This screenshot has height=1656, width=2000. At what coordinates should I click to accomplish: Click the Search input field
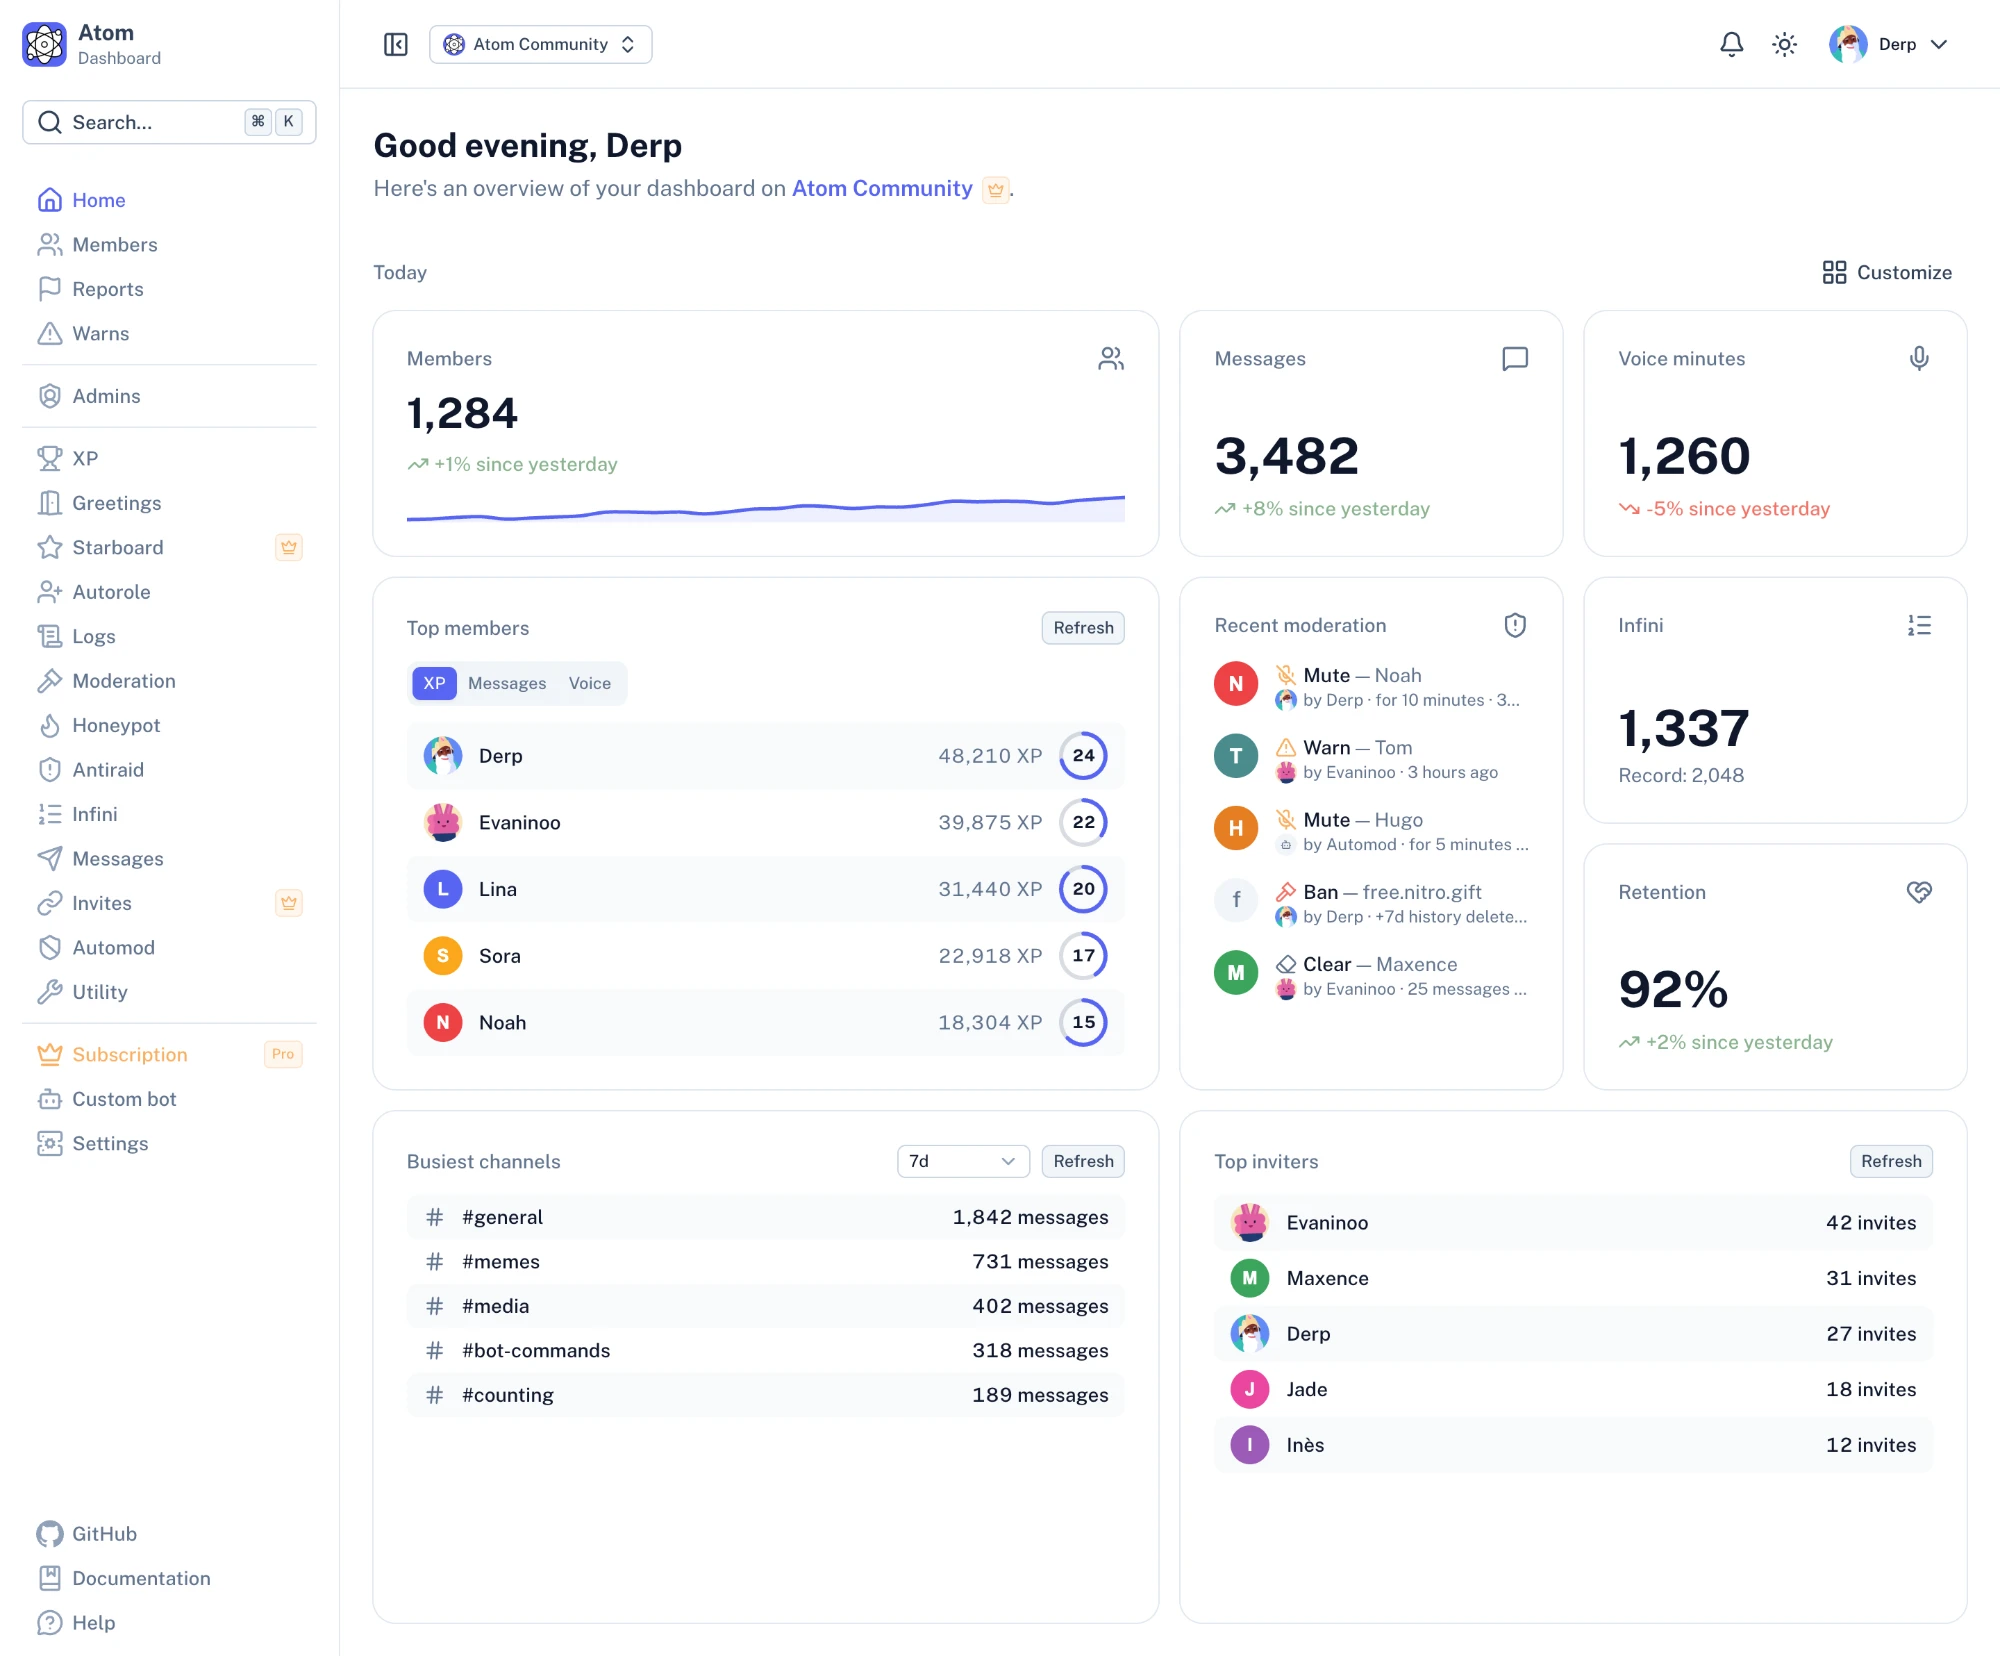(169, 122)
